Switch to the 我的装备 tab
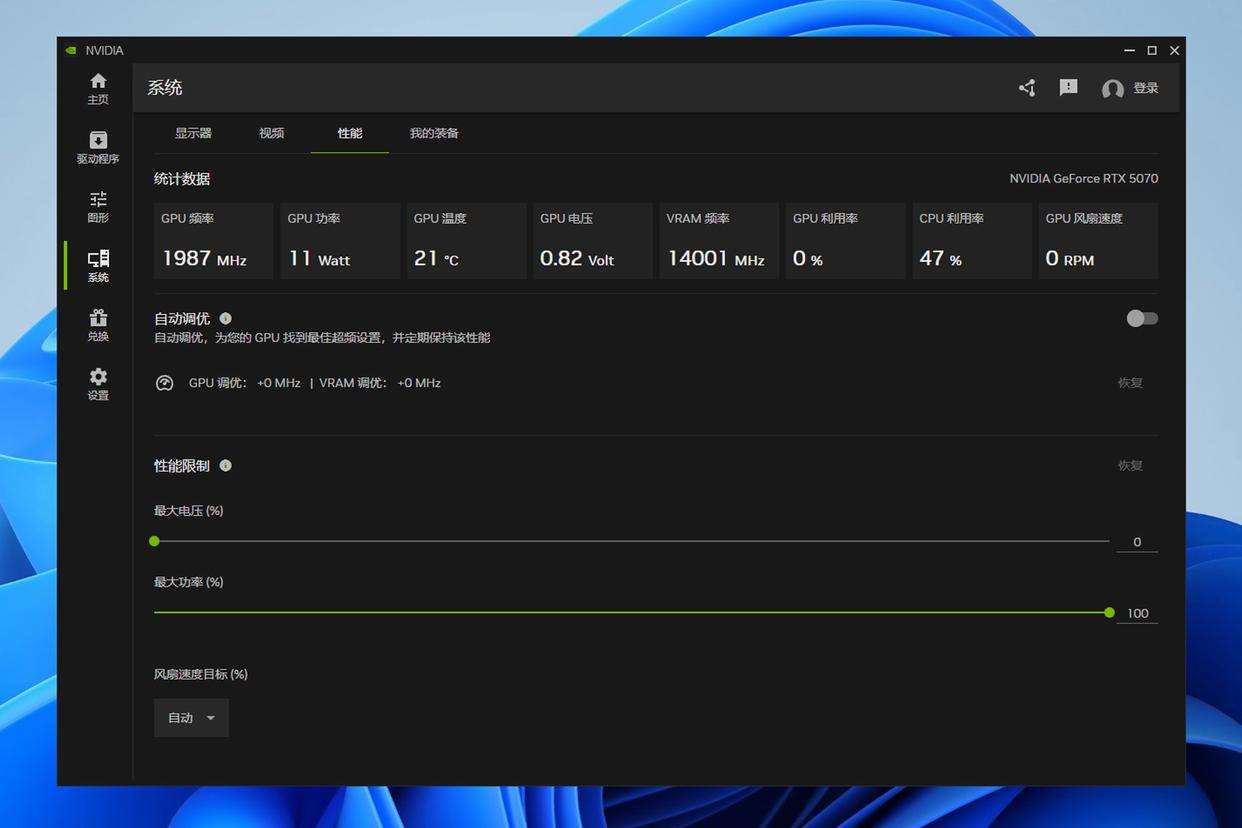 434,133
